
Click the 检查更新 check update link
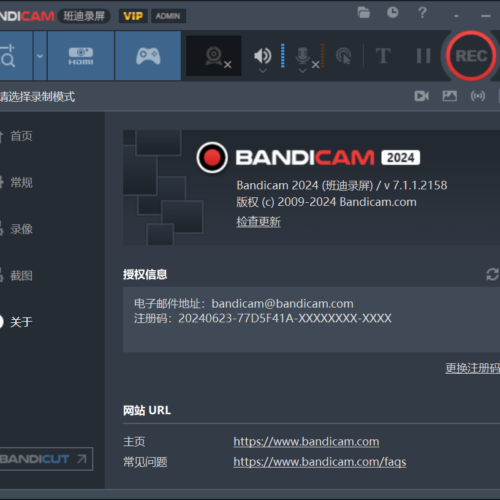(x=258, y=222)
